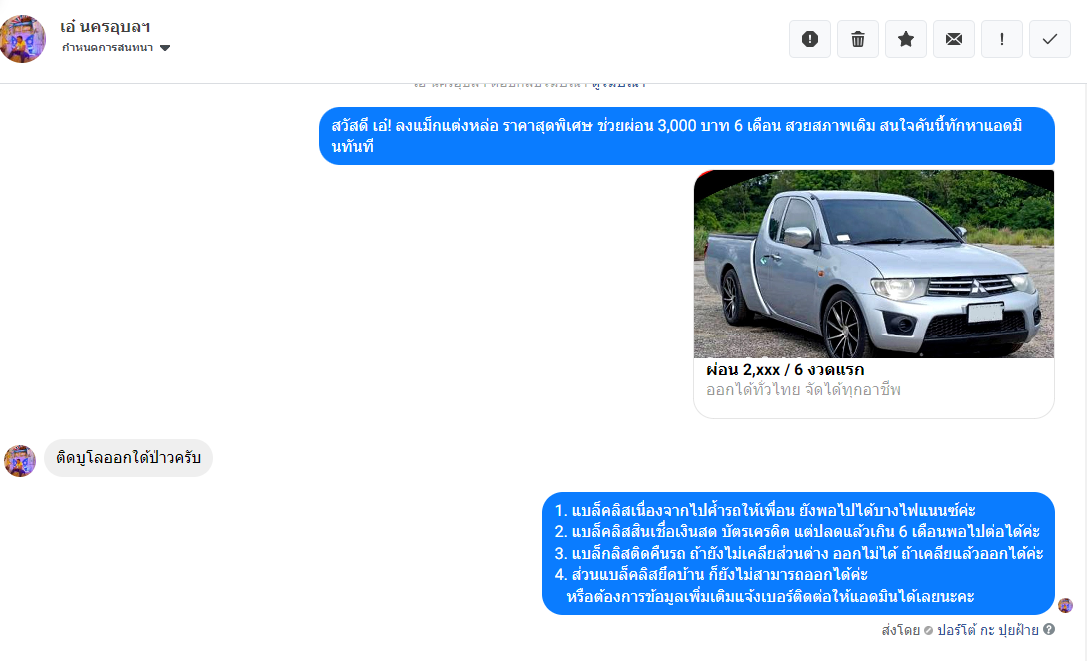Click reply line '2. แบล็คลิสสินเชื่อเงินสด'

click(797, 531)
